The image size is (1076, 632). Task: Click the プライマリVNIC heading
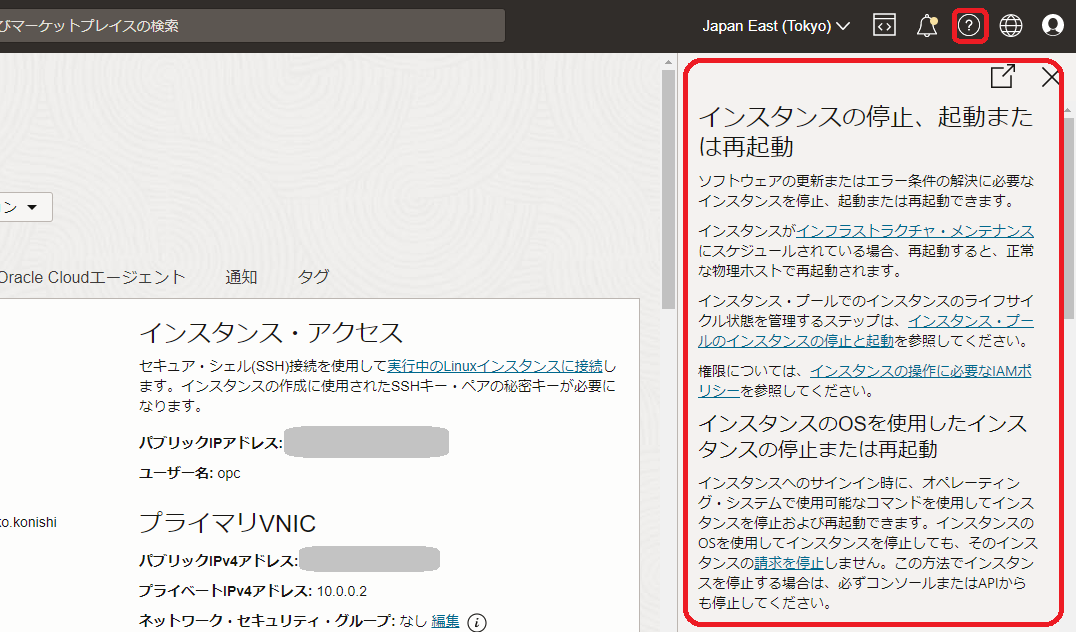[x=227, y=523]
